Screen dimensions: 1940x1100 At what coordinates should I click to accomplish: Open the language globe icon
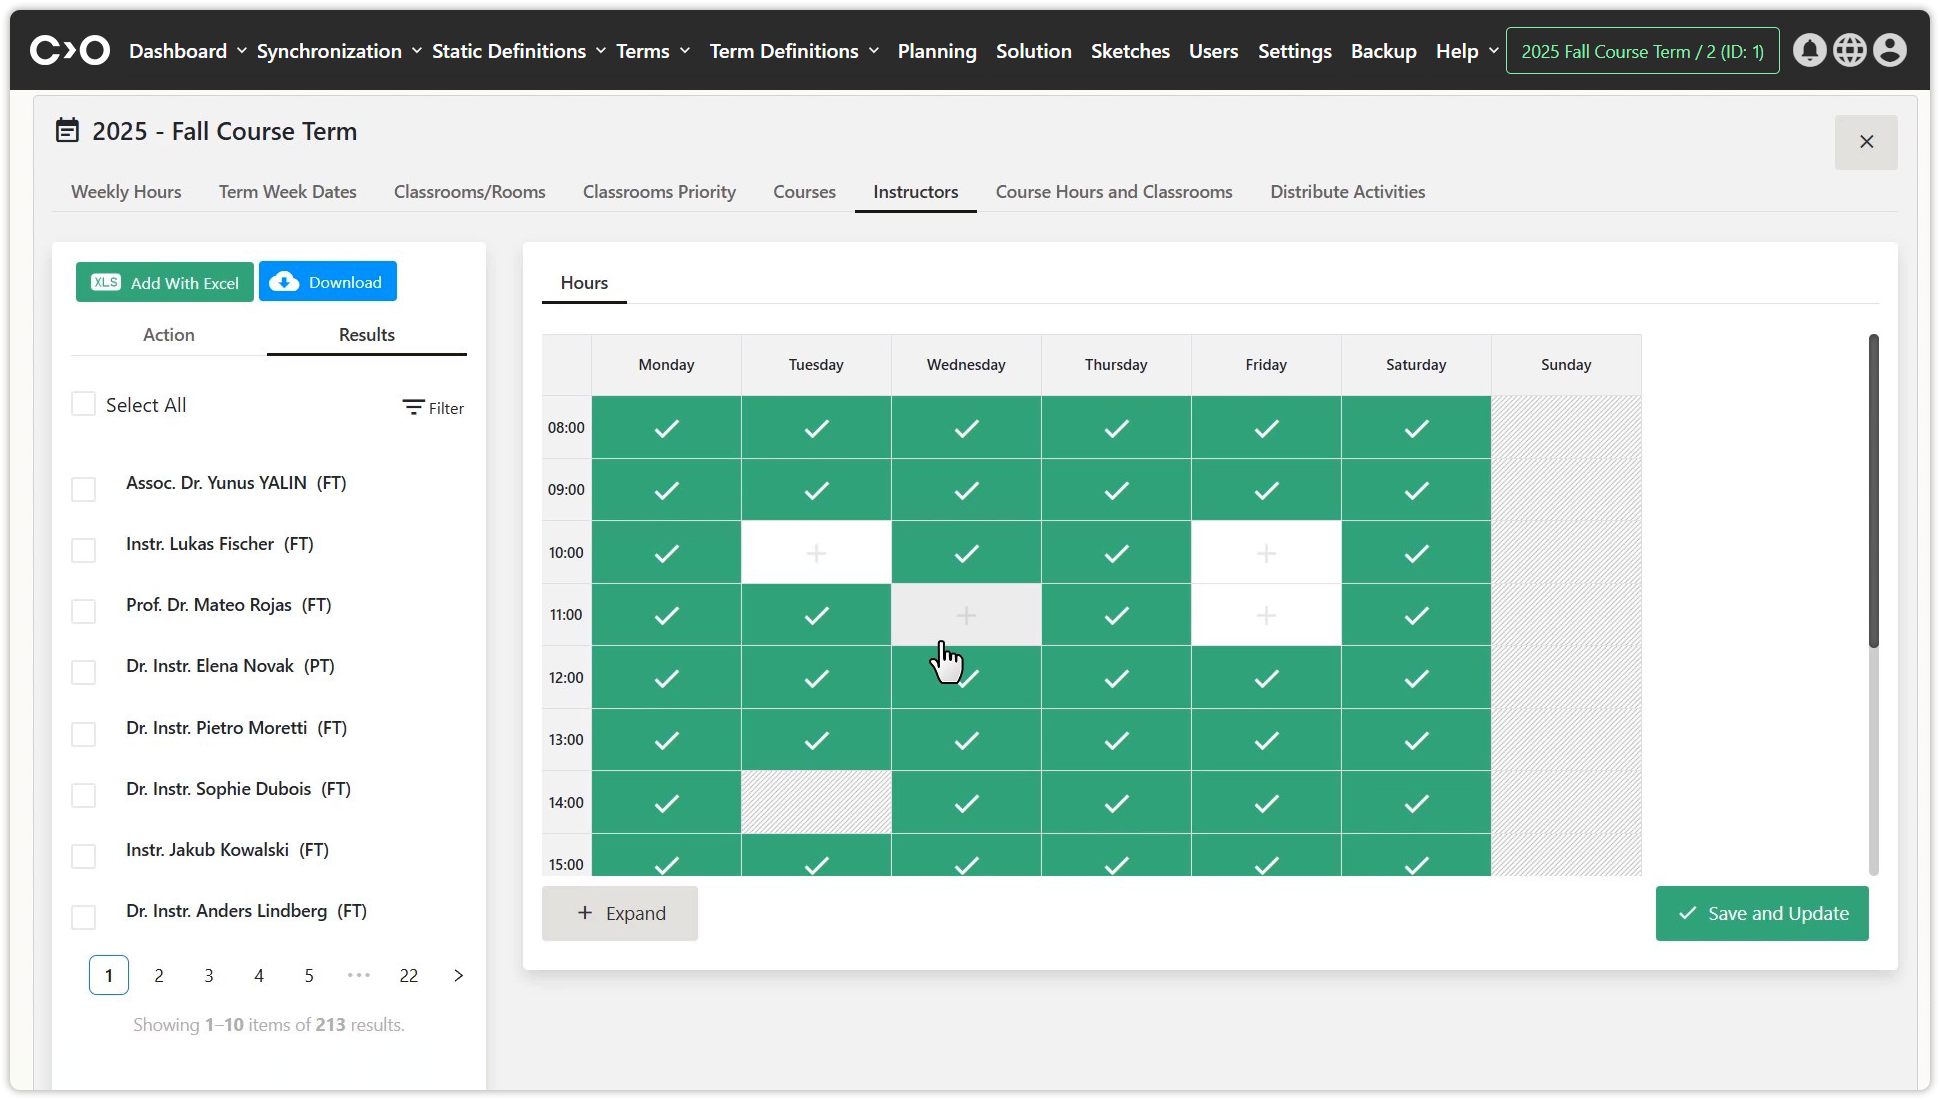(1849, 50)
